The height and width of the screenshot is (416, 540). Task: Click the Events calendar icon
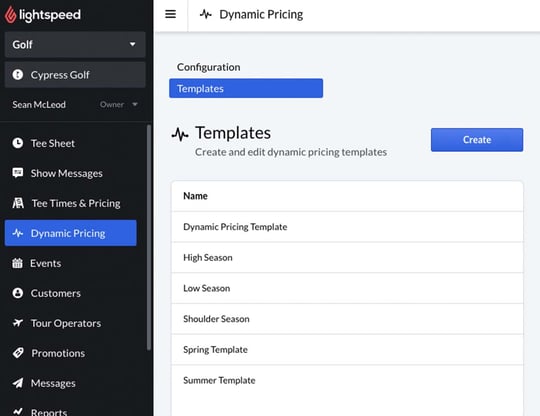(x=17, y=263)
